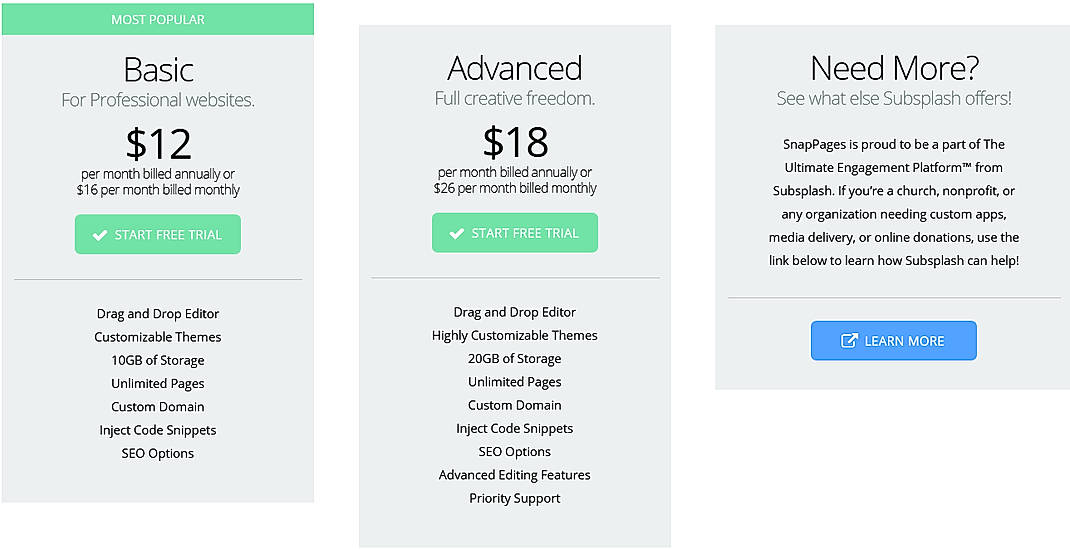Select the Advanced plan heading
Viewport: 1070px width, 550px height.
click(515, 68)
